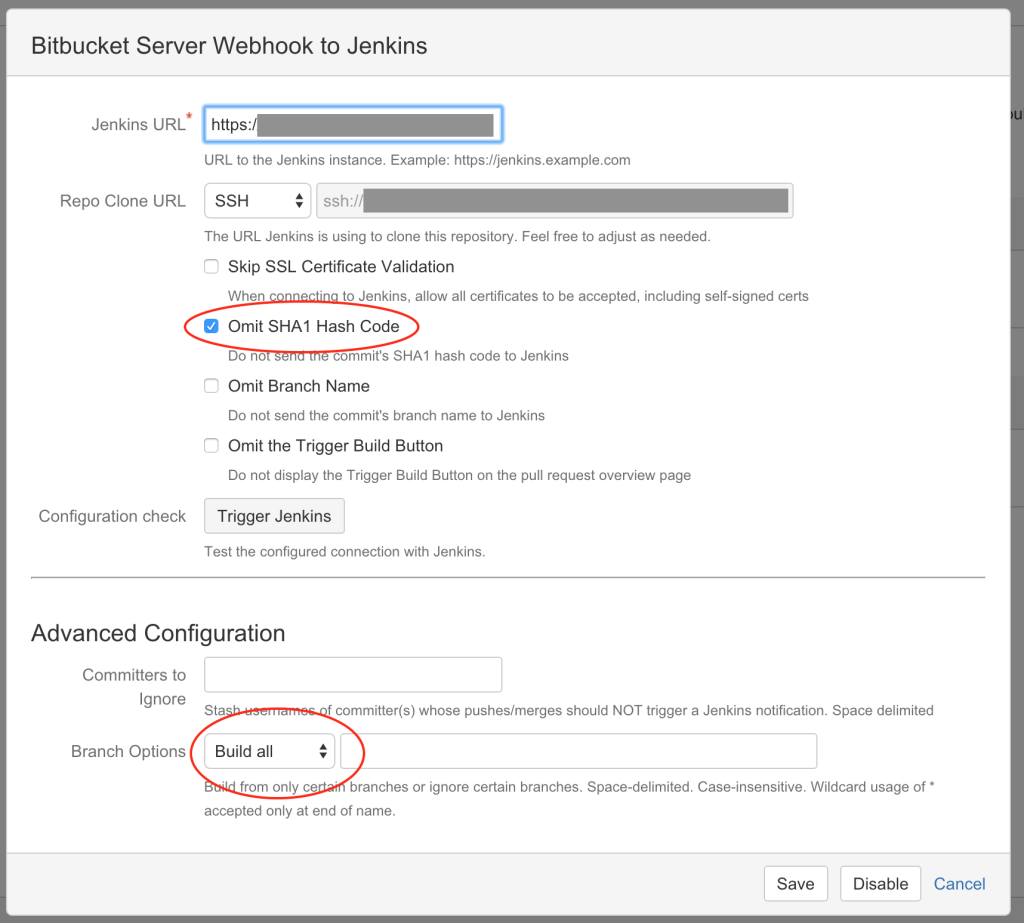Click the 'Advanced Configuration' heading
The height and width of the screenshot is (923, 1024).
158,634
